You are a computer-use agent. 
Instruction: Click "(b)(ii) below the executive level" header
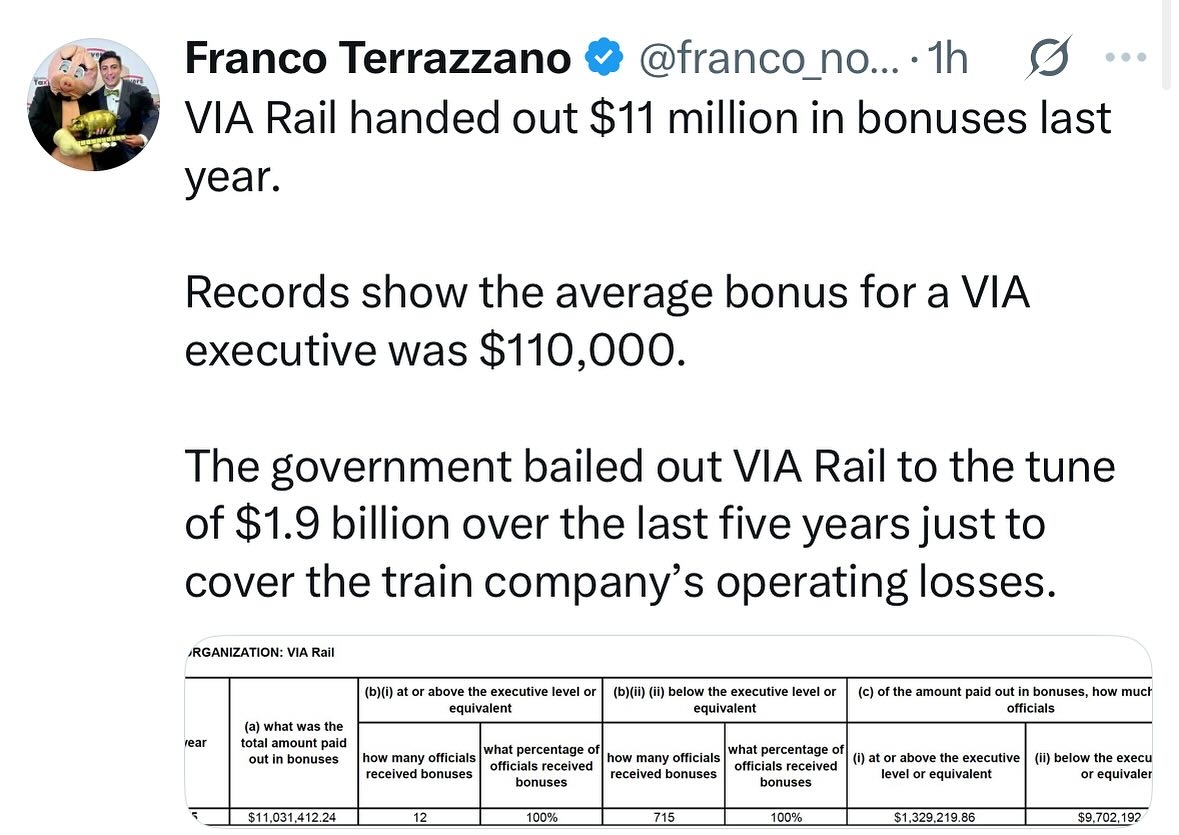724,699
